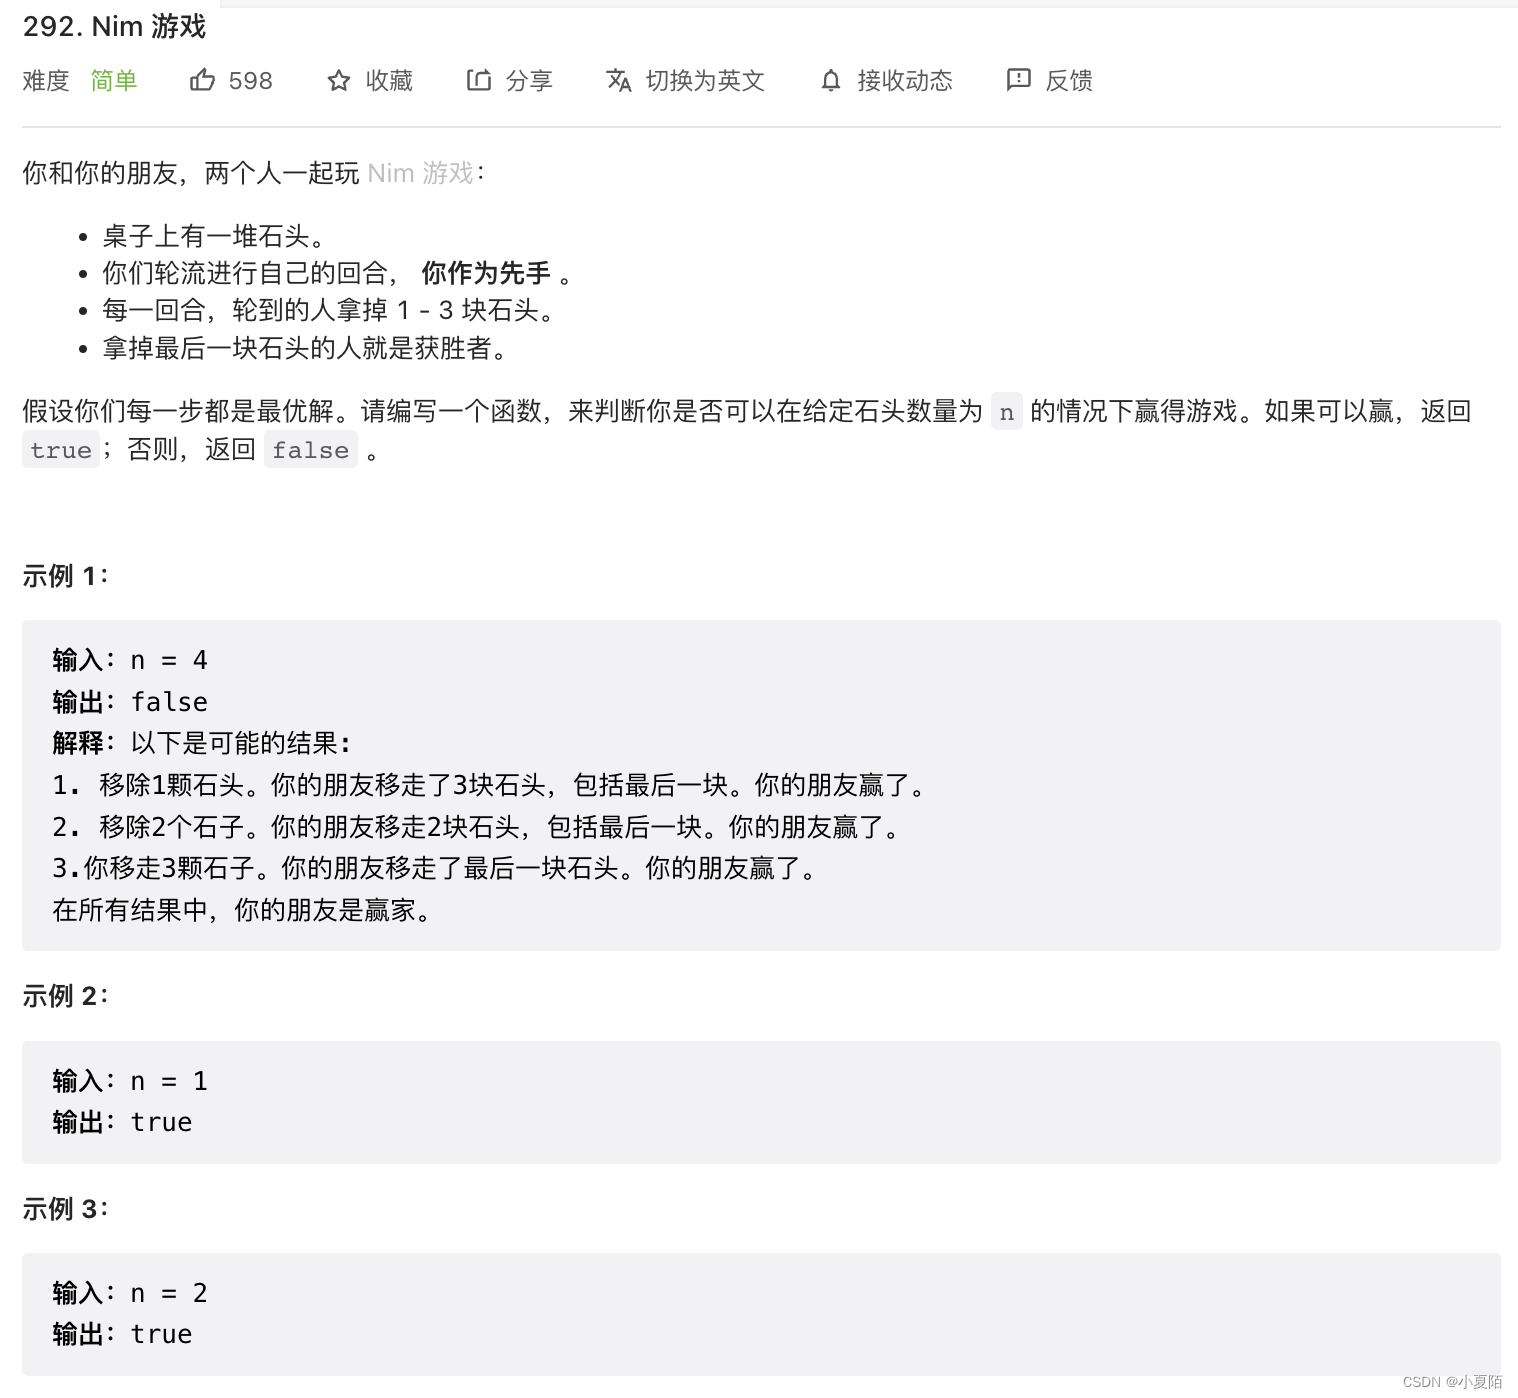Click the star favorite icon

coord(339,80)
